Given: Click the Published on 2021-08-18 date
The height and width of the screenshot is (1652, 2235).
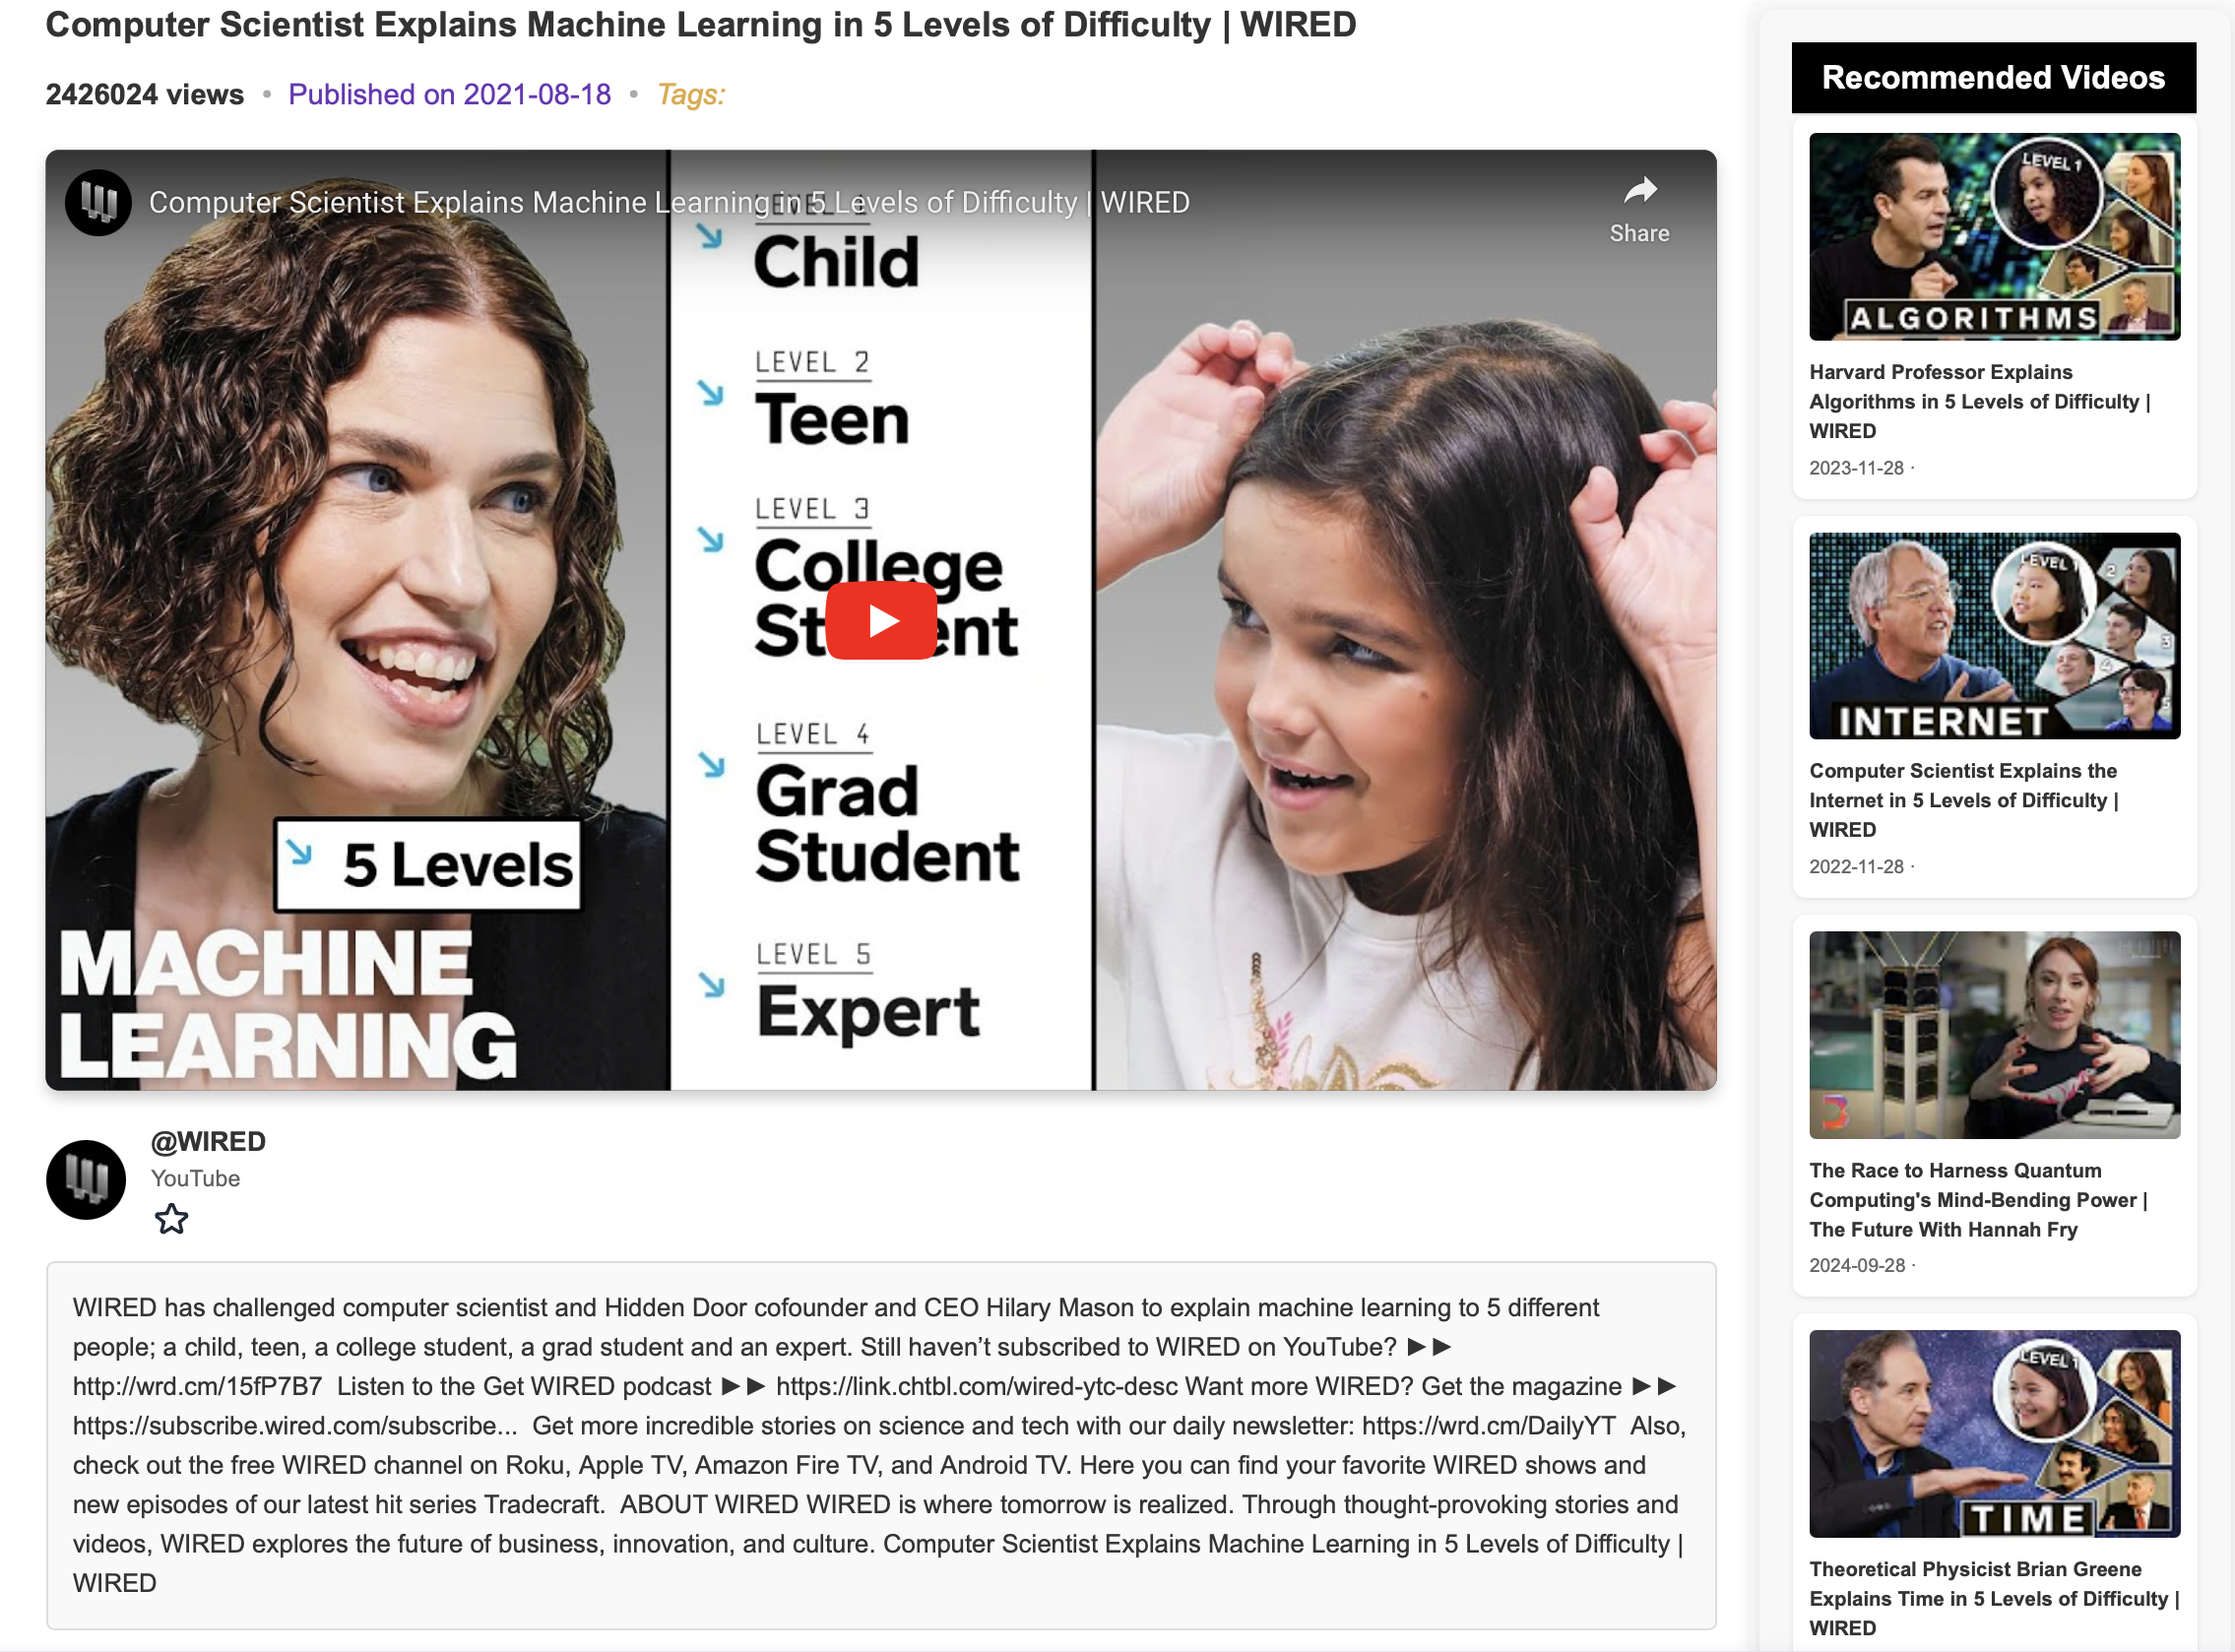Looking at the screenshot, I should [x=449, y=95].
